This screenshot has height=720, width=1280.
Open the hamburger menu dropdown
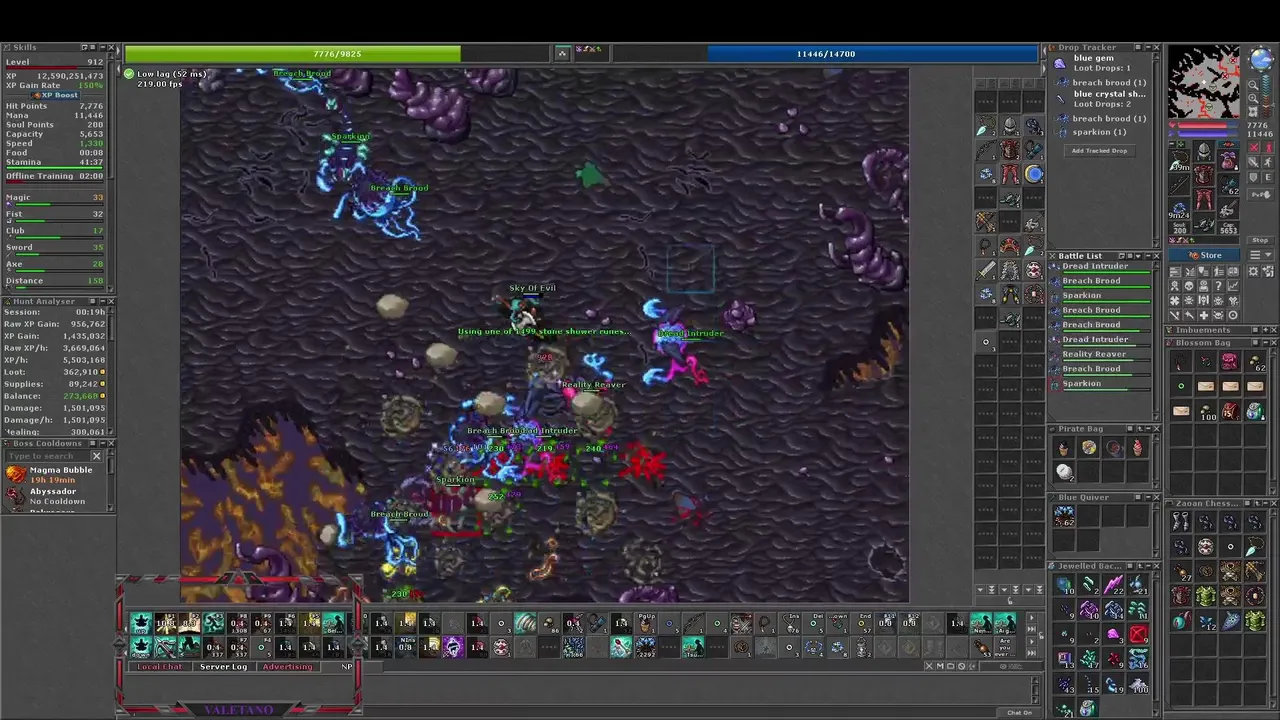click(1260, 255)
